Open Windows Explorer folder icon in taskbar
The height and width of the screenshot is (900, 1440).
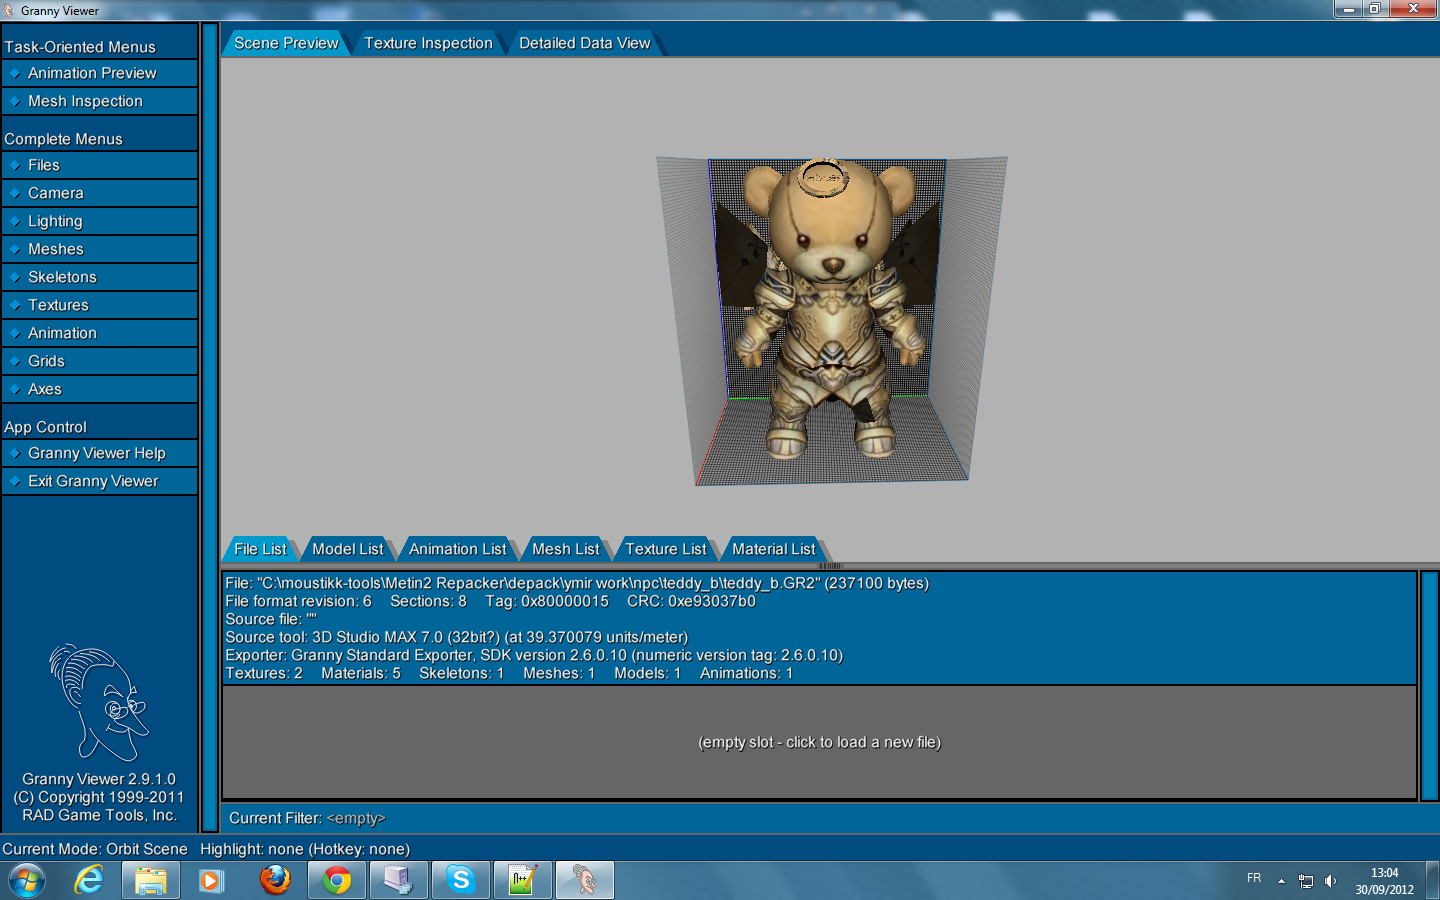151,880
